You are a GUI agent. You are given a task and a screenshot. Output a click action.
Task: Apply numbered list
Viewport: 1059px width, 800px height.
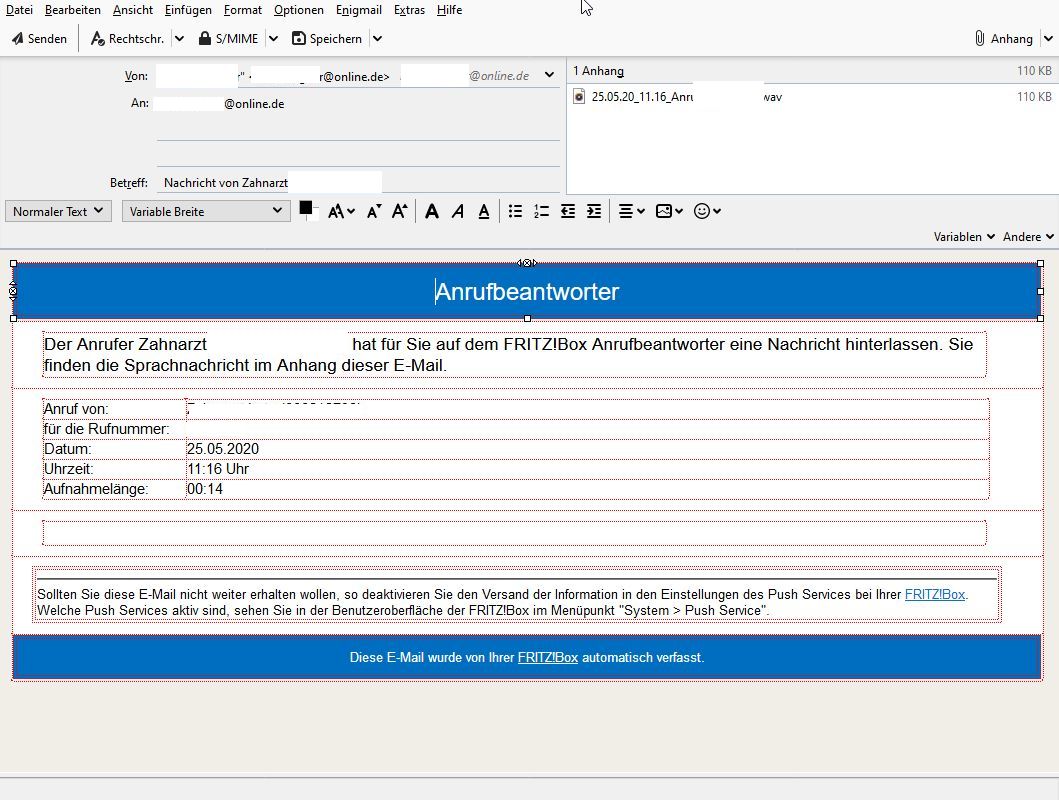tap(541, 211)
